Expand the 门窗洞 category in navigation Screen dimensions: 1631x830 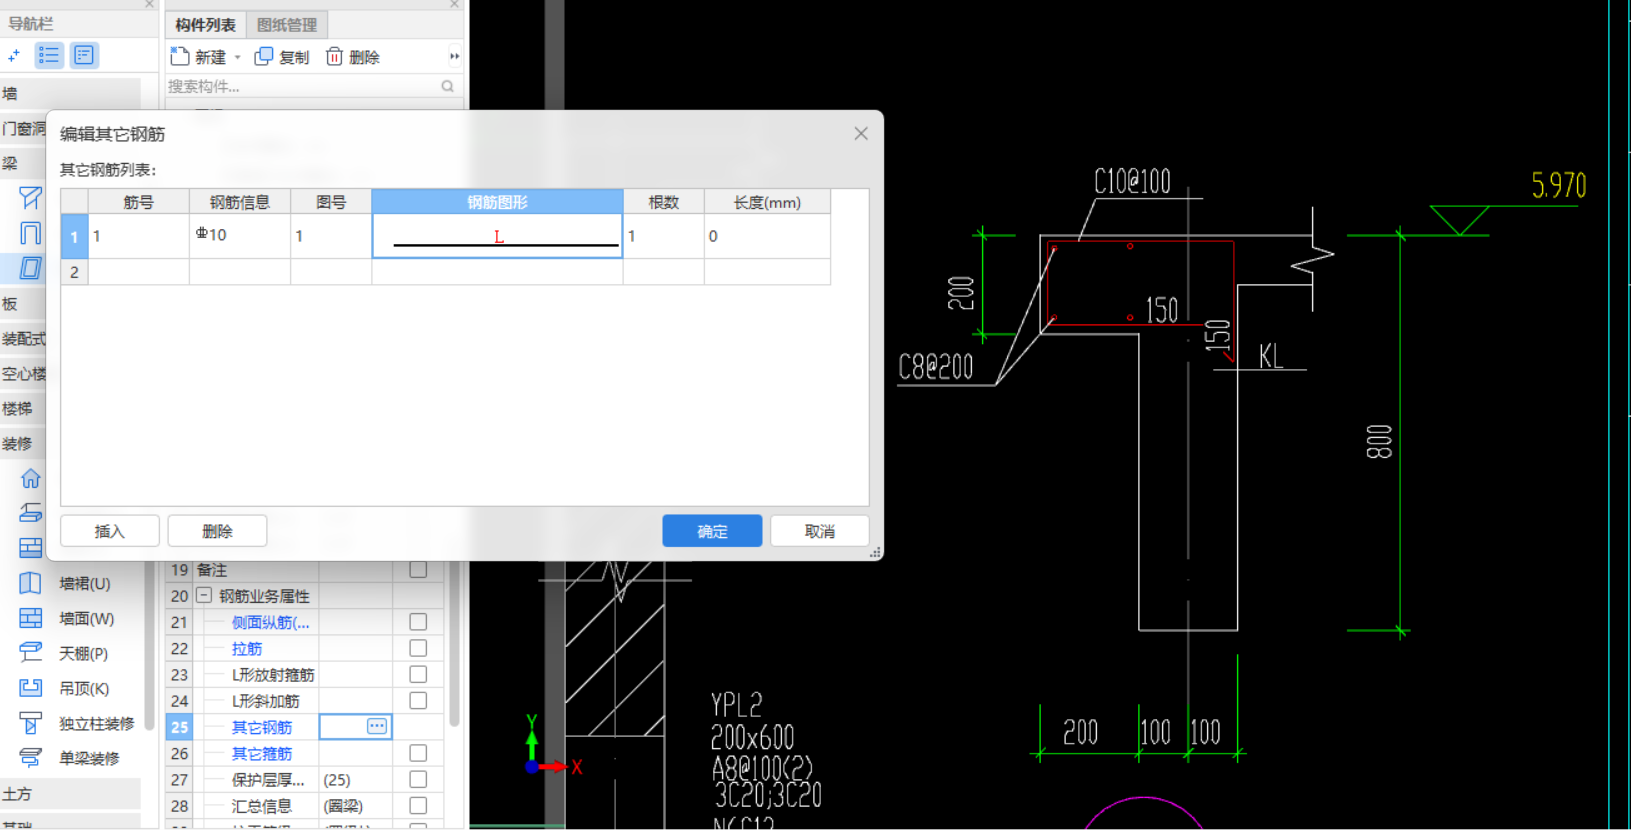23,128
